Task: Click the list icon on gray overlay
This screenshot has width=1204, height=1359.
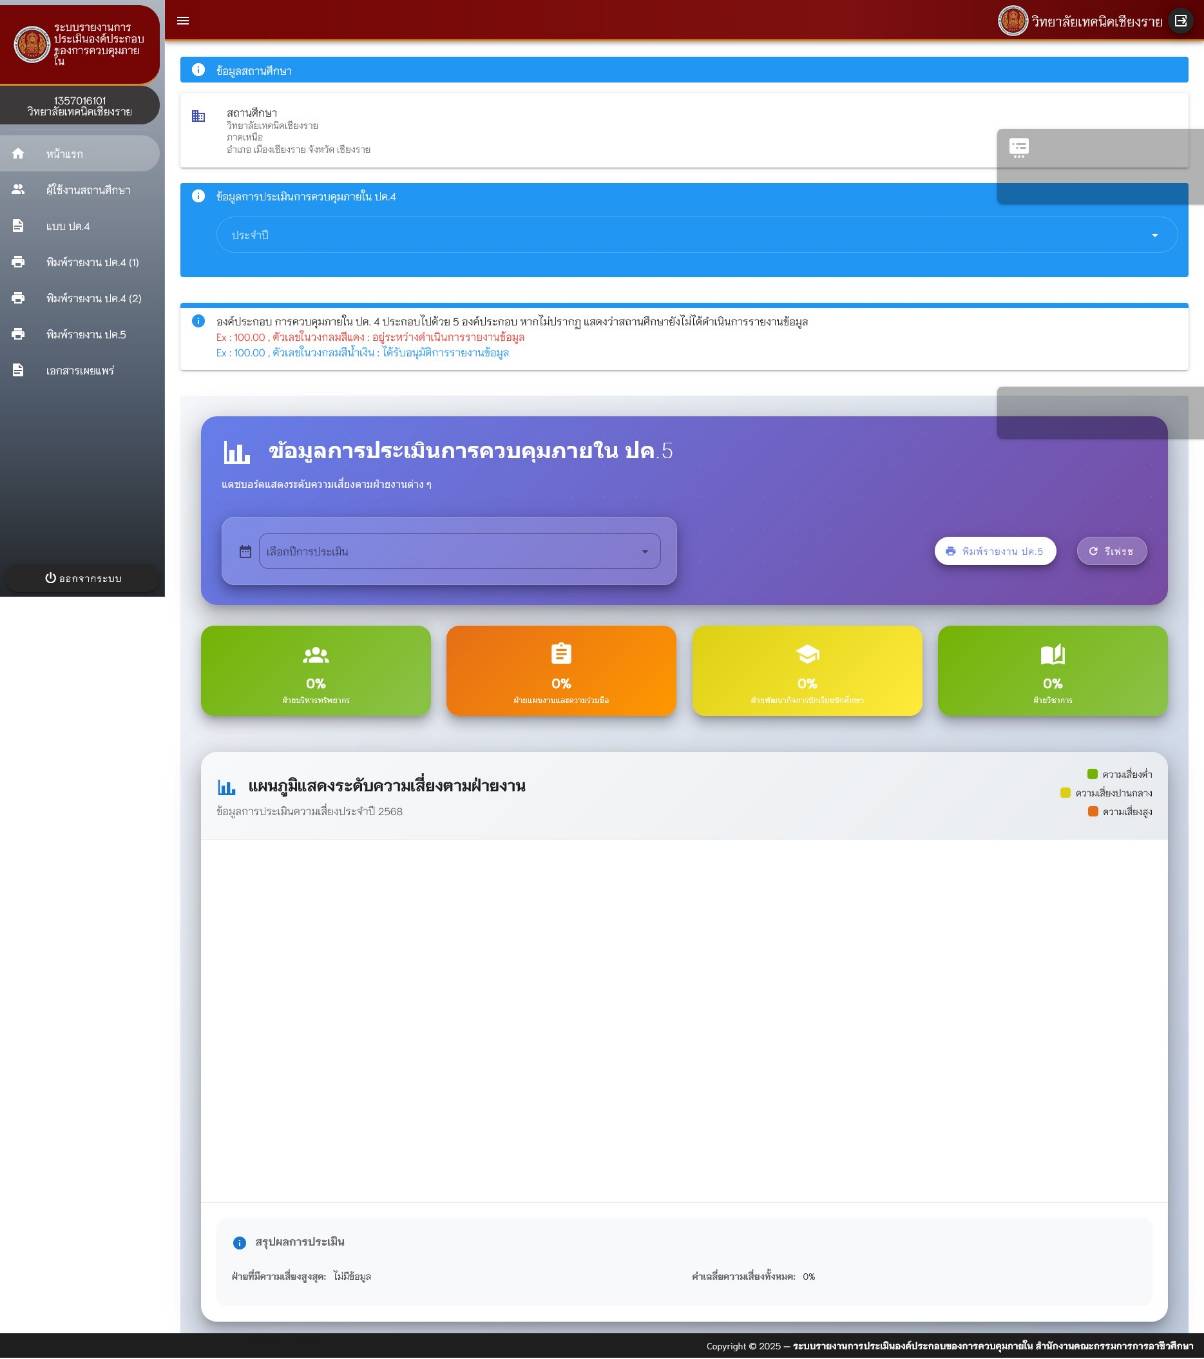Action: click(1019, 149)
